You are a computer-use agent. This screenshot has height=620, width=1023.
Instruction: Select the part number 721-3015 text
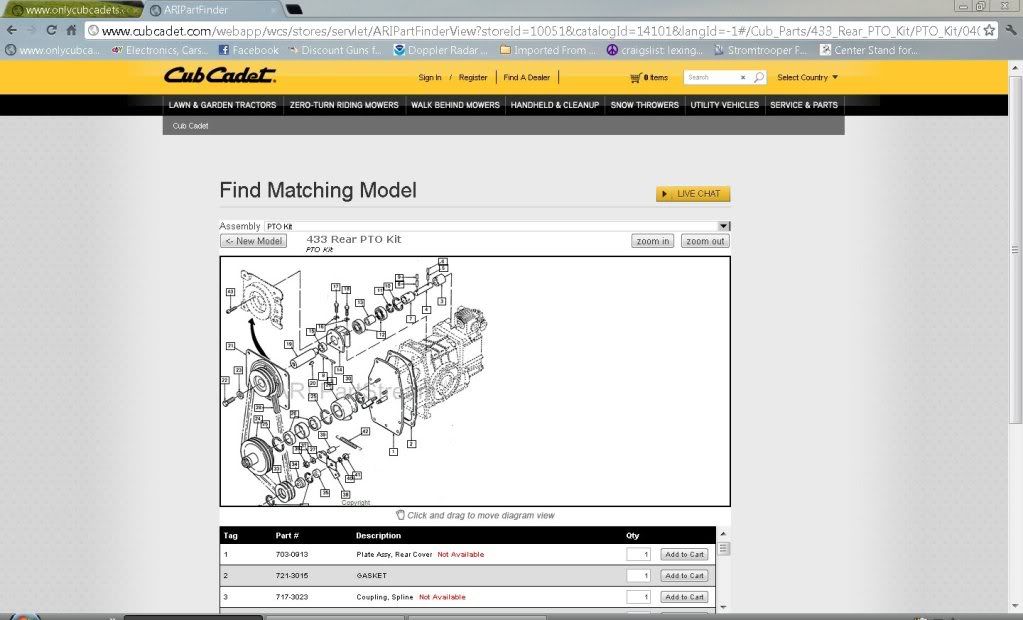[x=292, y=576]
